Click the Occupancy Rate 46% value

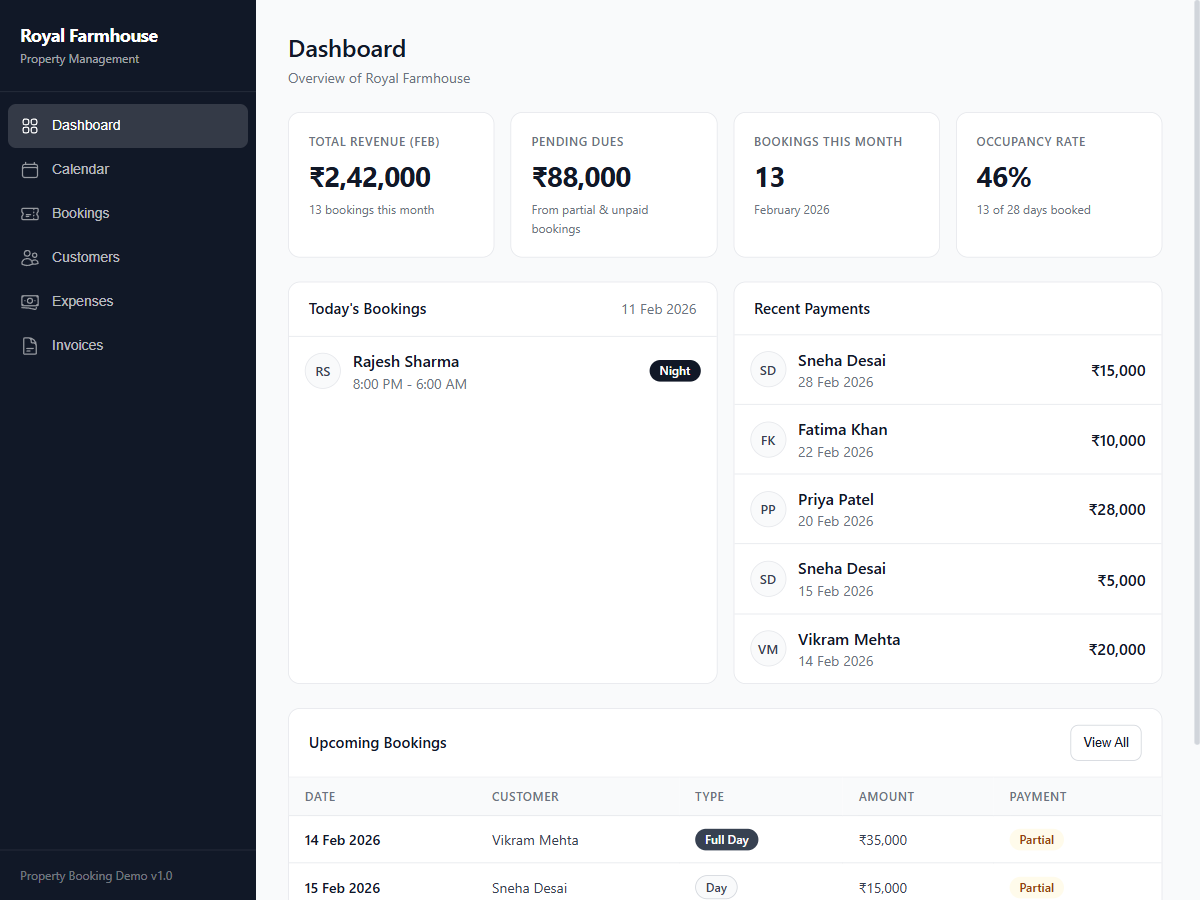pyautogui.click(x=1004, y=178)
